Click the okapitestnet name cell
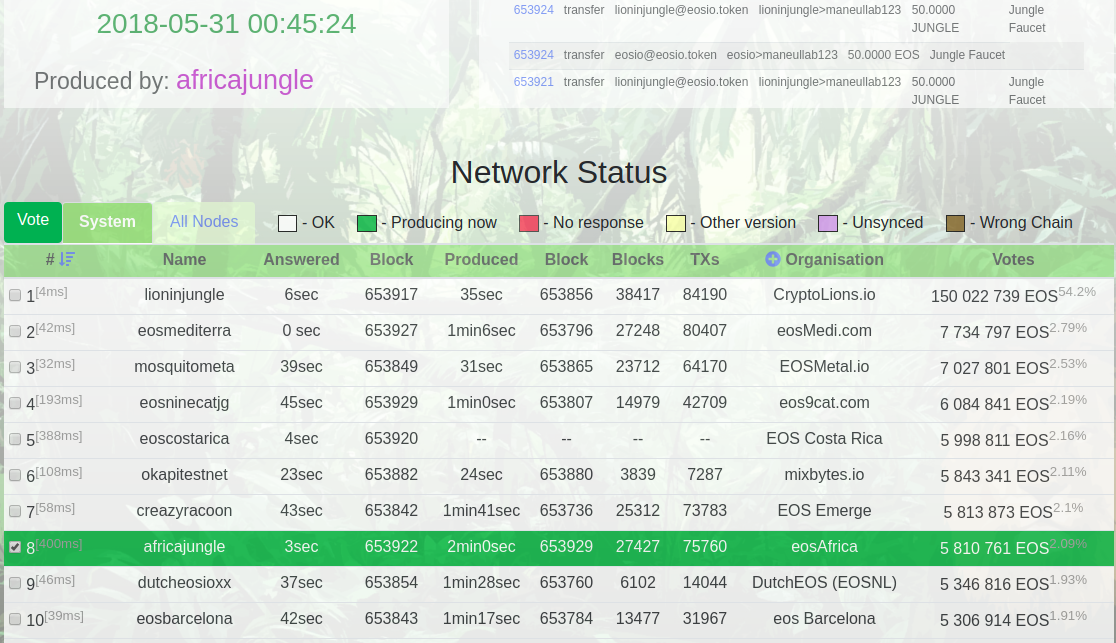Screen dimensions: 1116x643 pyautogui.click(x=184, y=475)
